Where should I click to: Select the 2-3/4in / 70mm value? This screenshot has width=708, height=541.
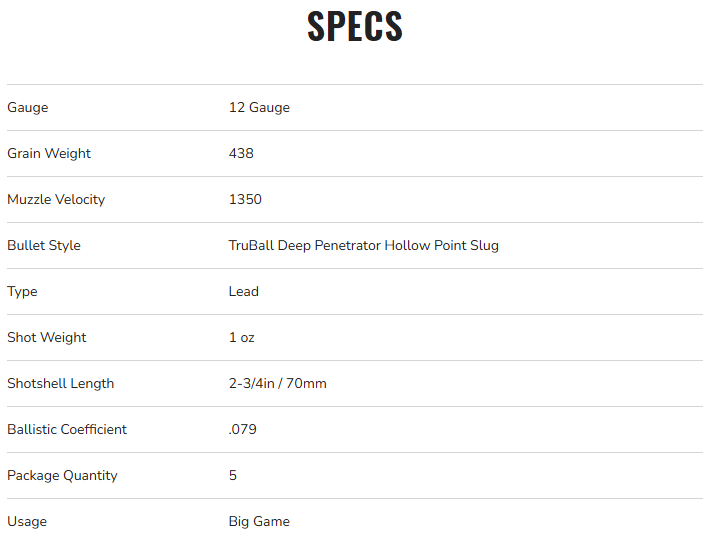click(x=277, y=384)
